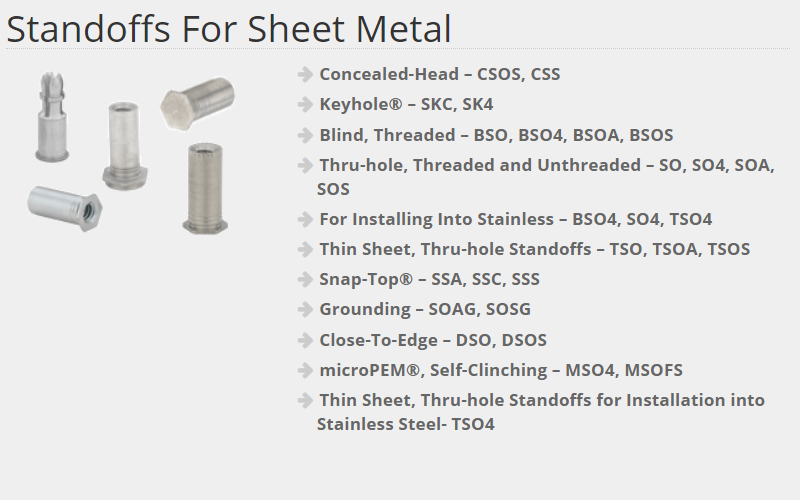Open Close-To-Edge – DSO, DSOS link
Viewport: 800px width, 500px height.
pyautogui.click(x=433, y=340)
